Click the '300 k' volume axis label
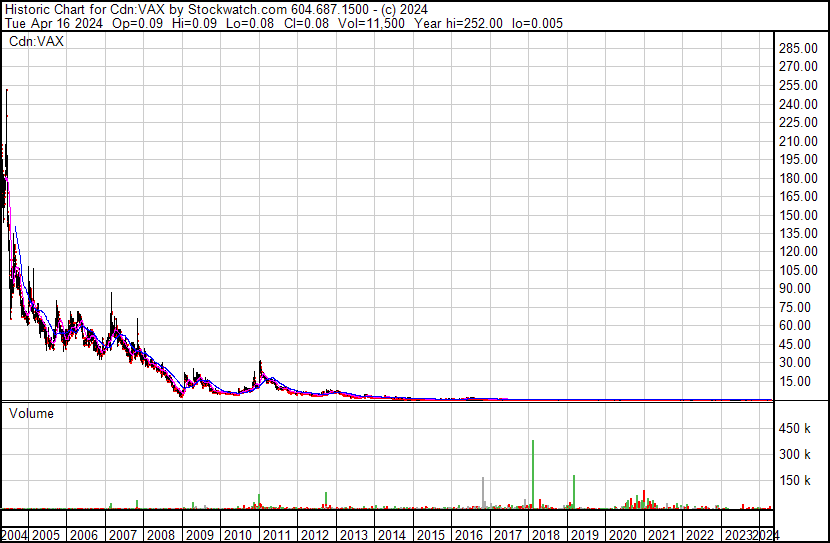The height and width of the screenshot is (543, 830). coord(795,454)
